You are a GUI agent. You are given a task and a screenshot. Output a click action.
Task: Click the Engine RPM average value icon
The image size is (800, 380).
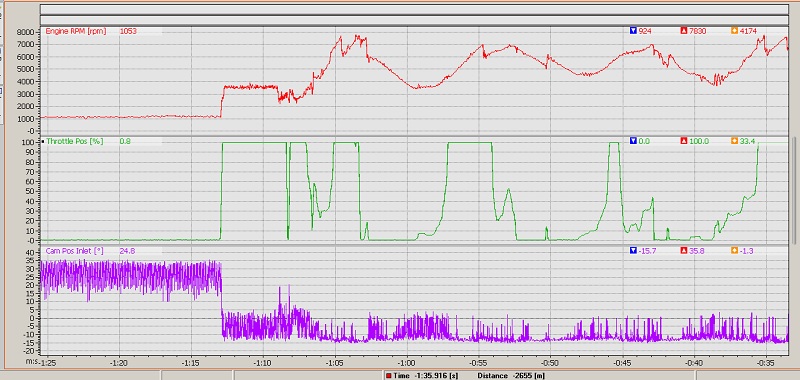734,31
